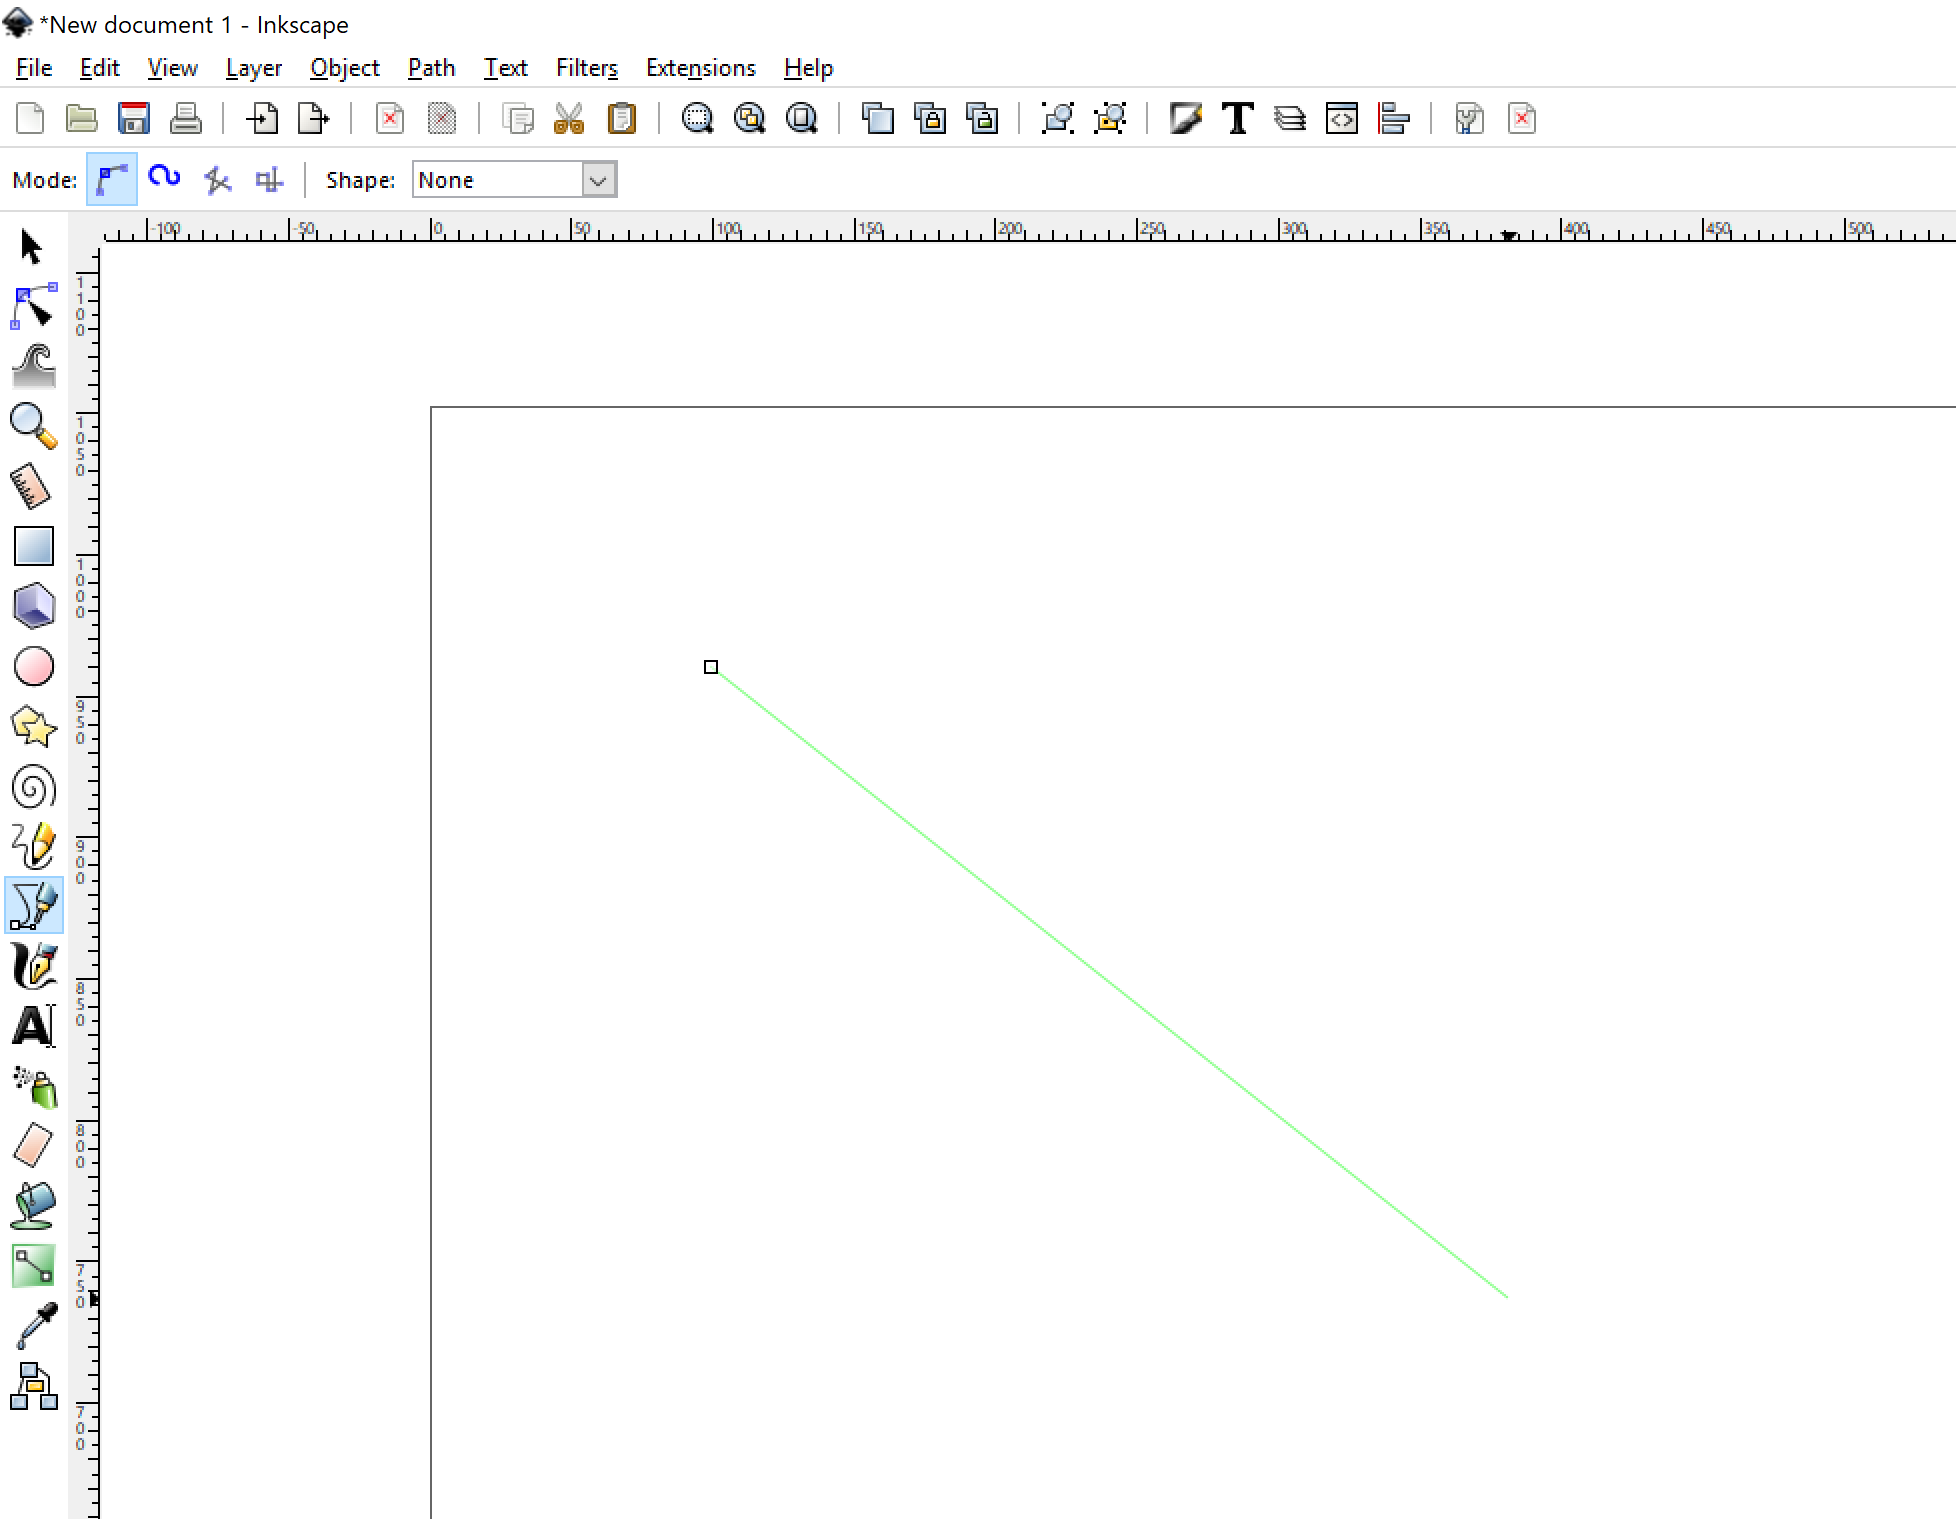The height and width of the screenshot is (1519, 1956).
Task: Select the Color dropper tool
Action: tap(35, 1326)
